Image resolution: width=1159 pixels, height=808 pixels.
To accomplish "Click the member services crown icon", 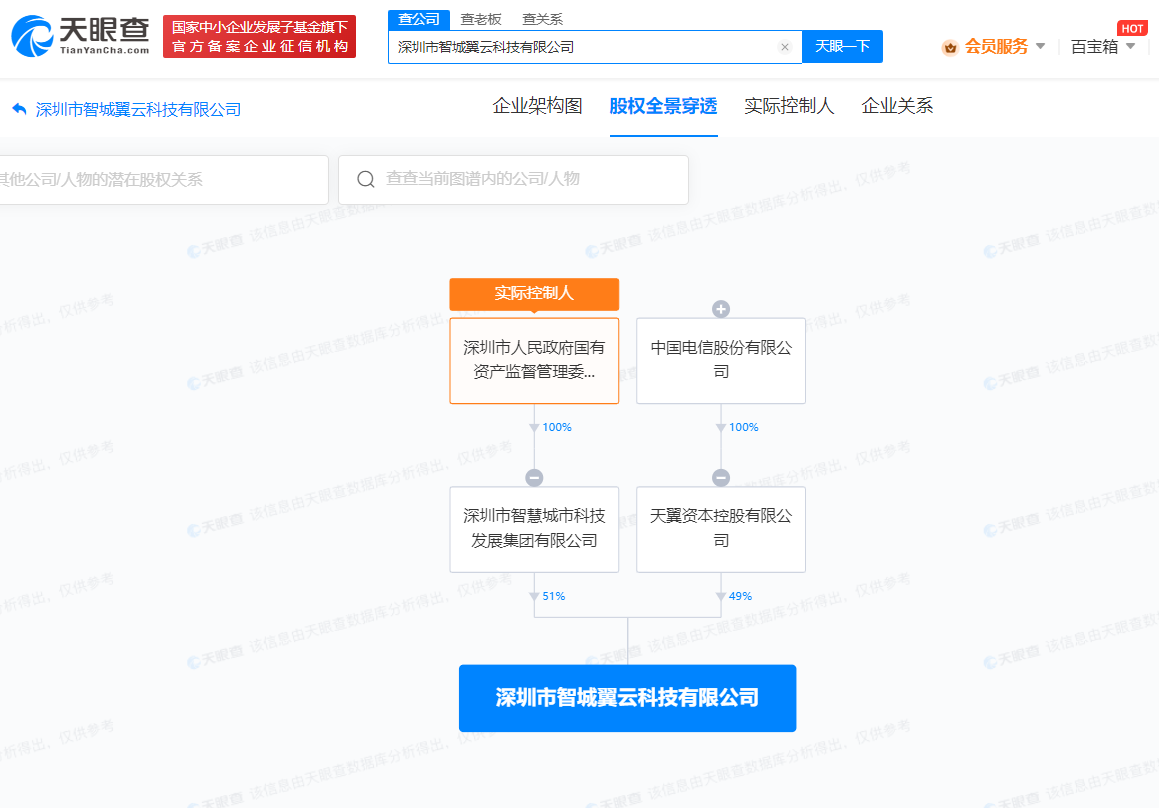I will 949,47.
